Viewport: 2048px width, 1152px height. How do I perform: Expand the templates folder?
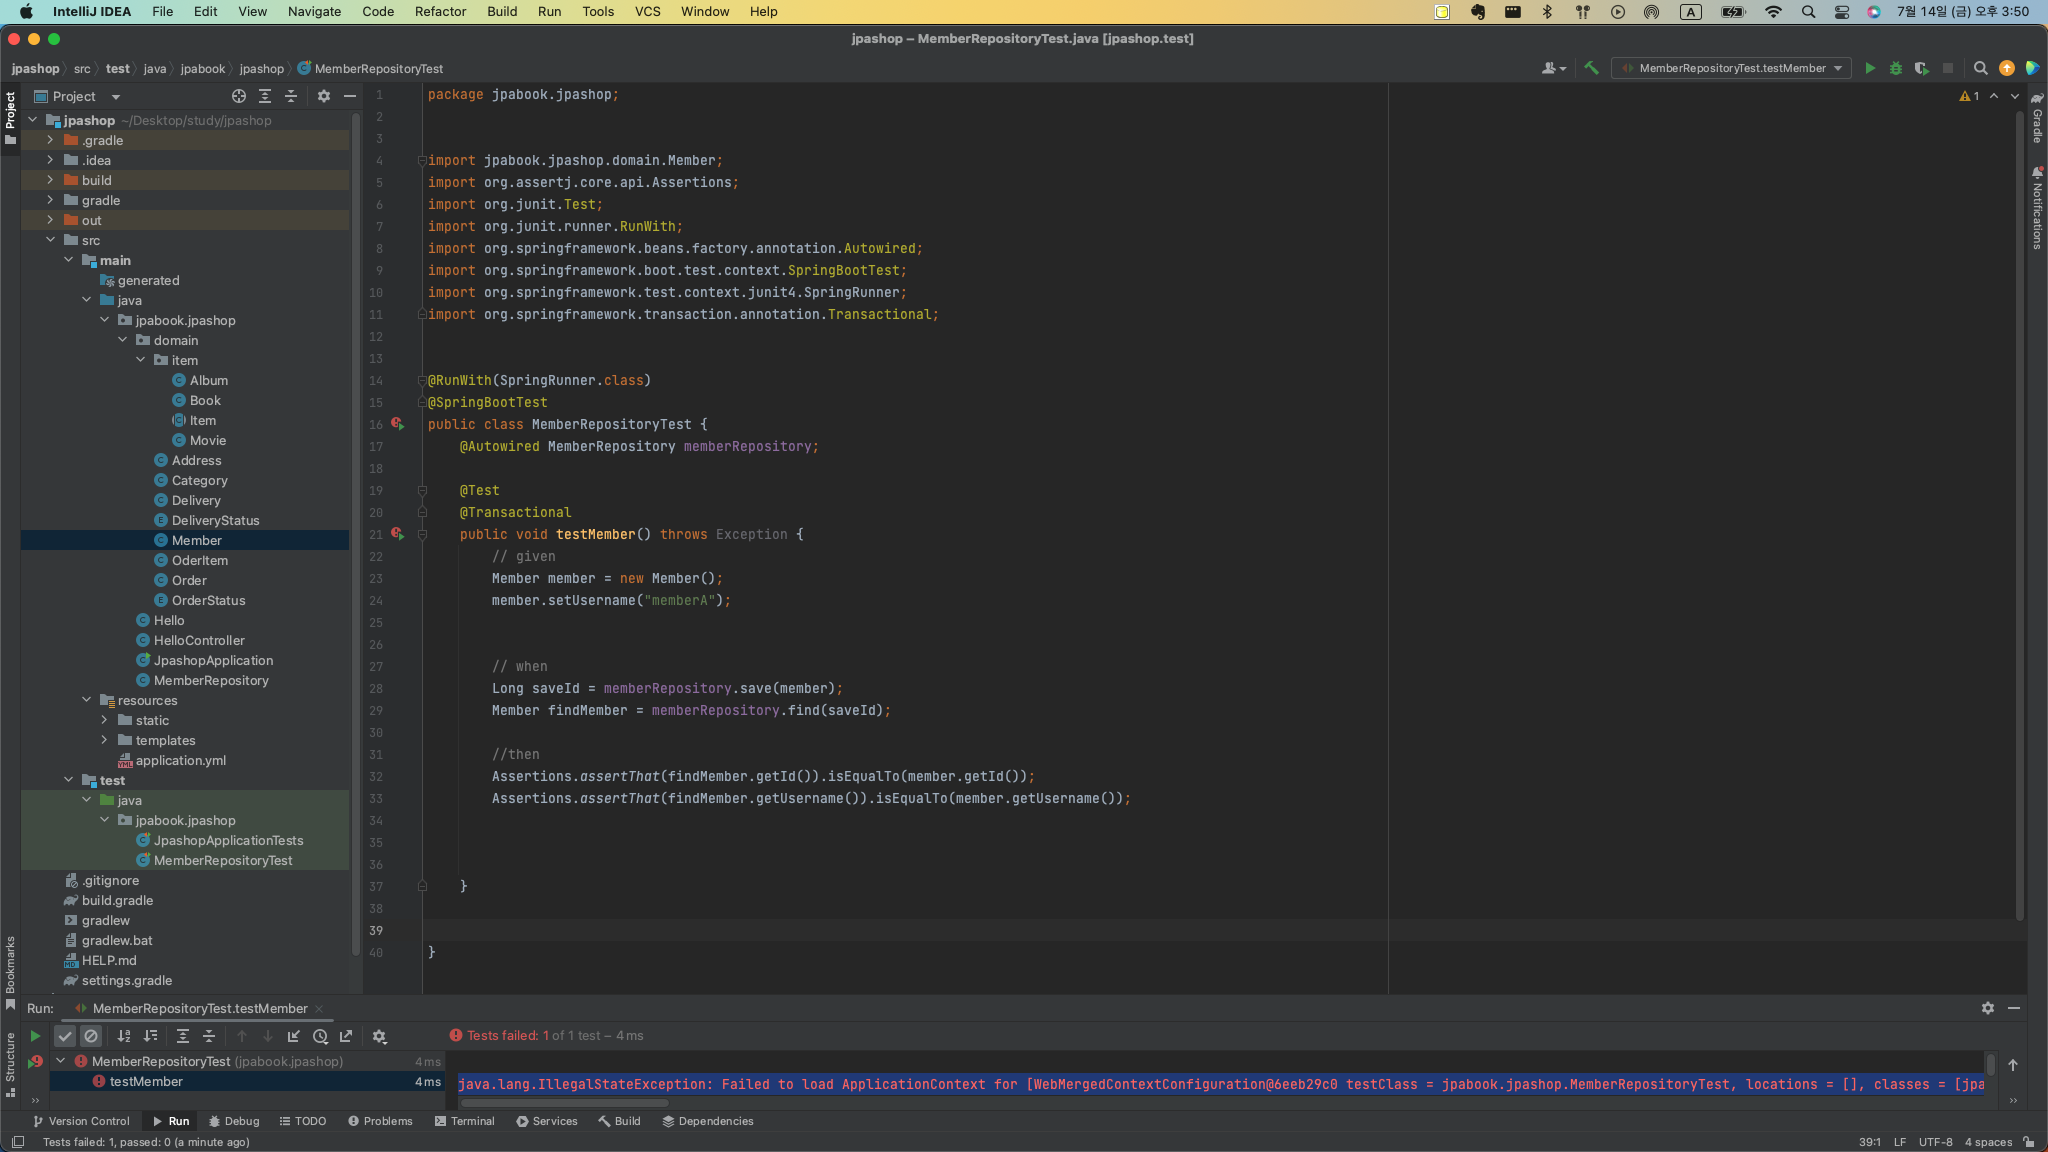[104, 740]
